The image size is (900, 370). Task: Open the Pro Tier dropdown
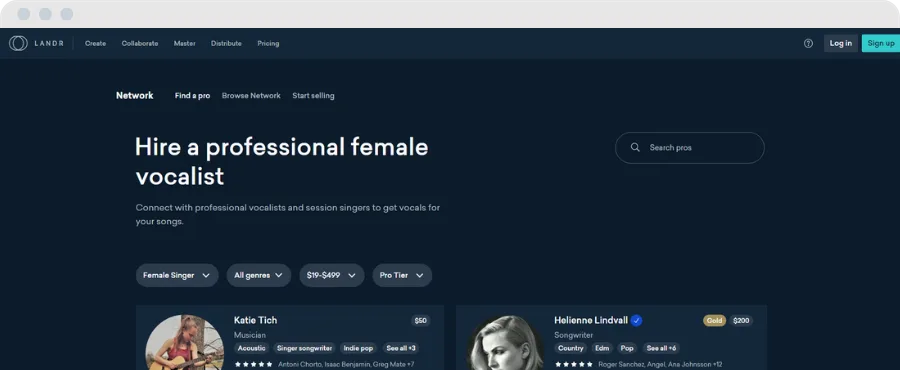[402, 275]
